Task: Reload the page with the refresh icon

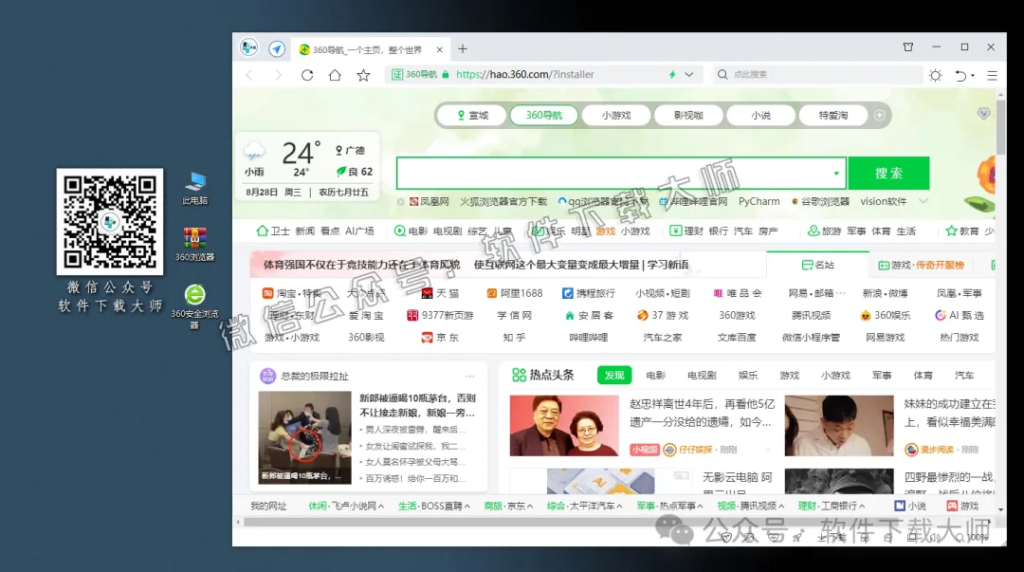Action: click(307, 75)
